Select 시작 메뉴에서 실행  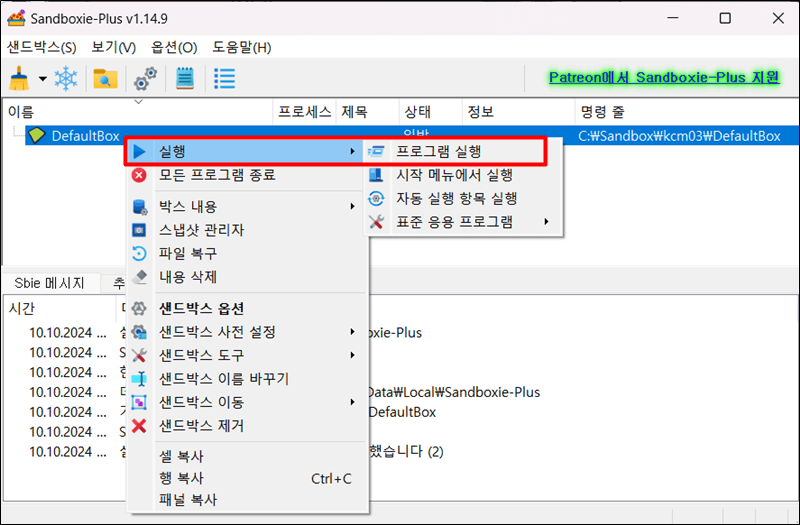[x=463, y=175]
